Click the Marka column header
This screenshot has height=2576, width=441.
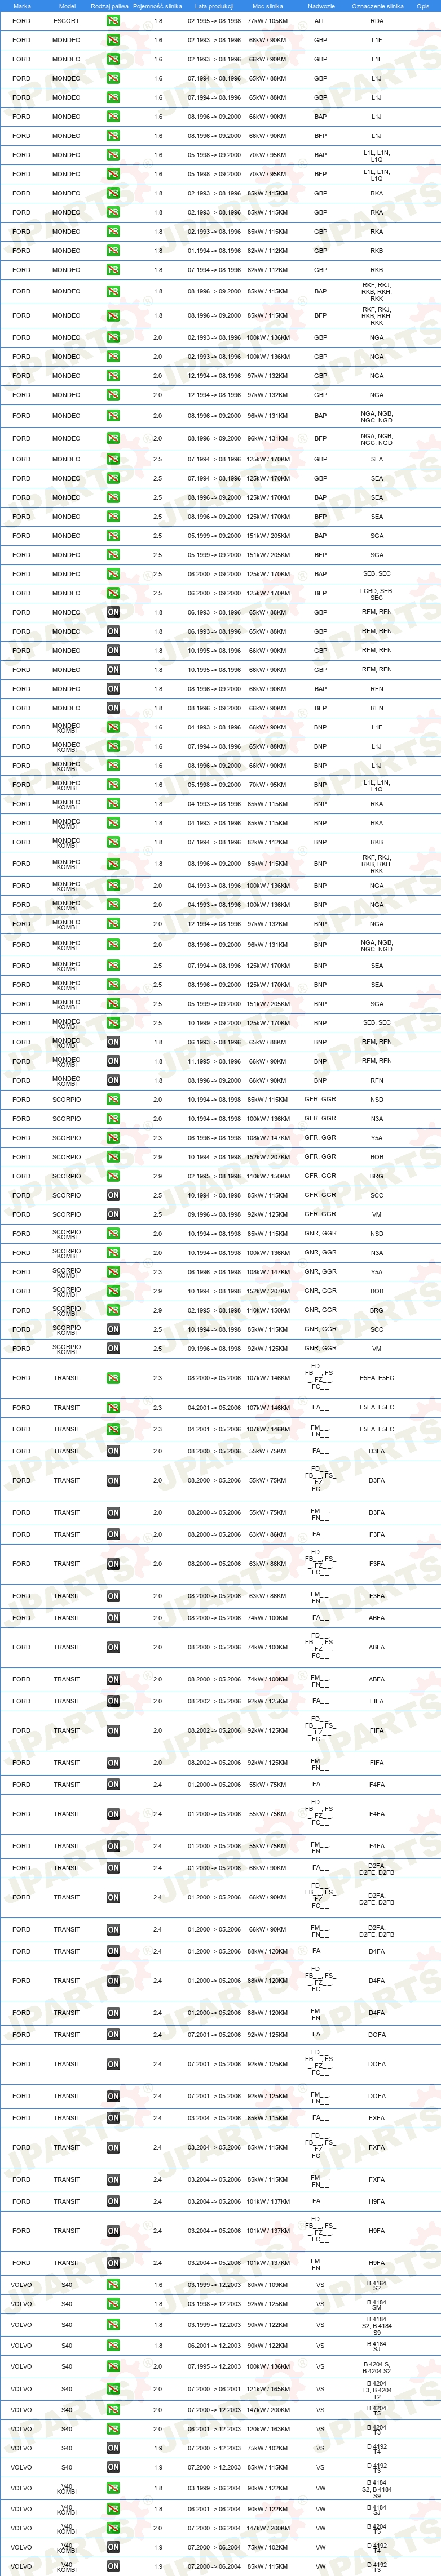[x=21, y=6]
